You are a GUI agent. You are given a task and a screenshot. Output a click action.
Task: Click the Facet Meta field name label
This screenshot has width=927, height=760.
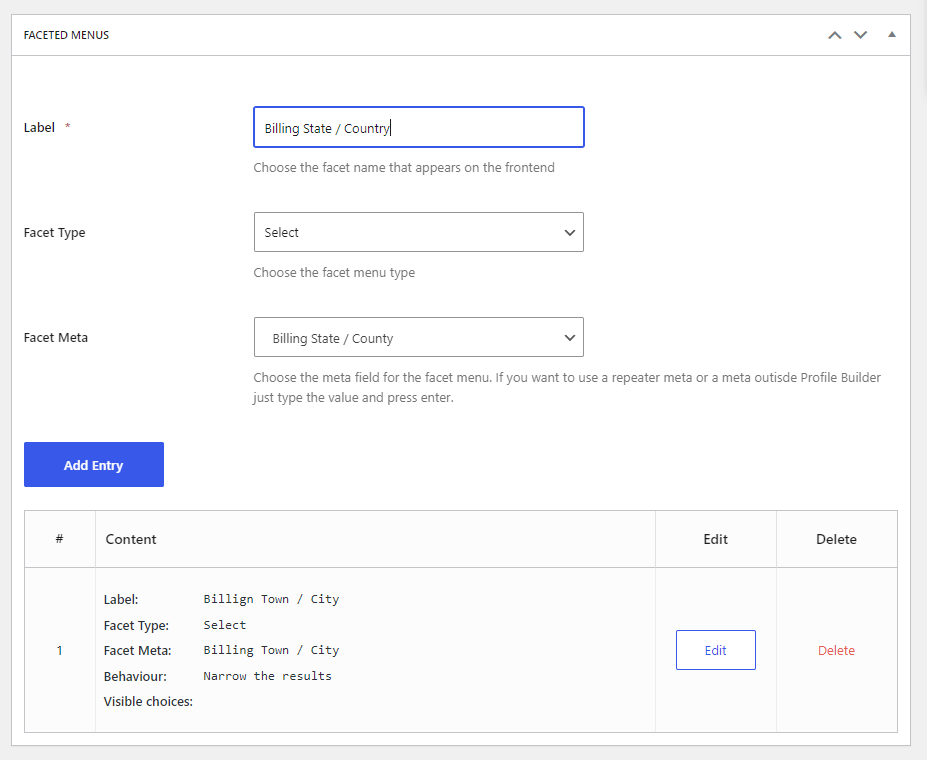coord(56,337)
